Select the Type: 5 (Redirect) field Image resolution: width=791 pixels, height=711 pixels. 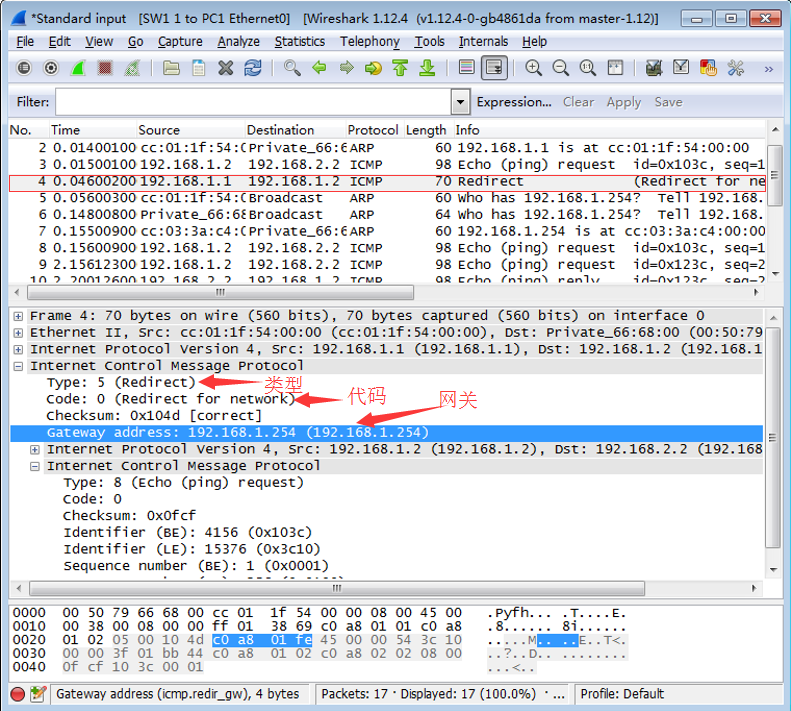coord(121,382)
